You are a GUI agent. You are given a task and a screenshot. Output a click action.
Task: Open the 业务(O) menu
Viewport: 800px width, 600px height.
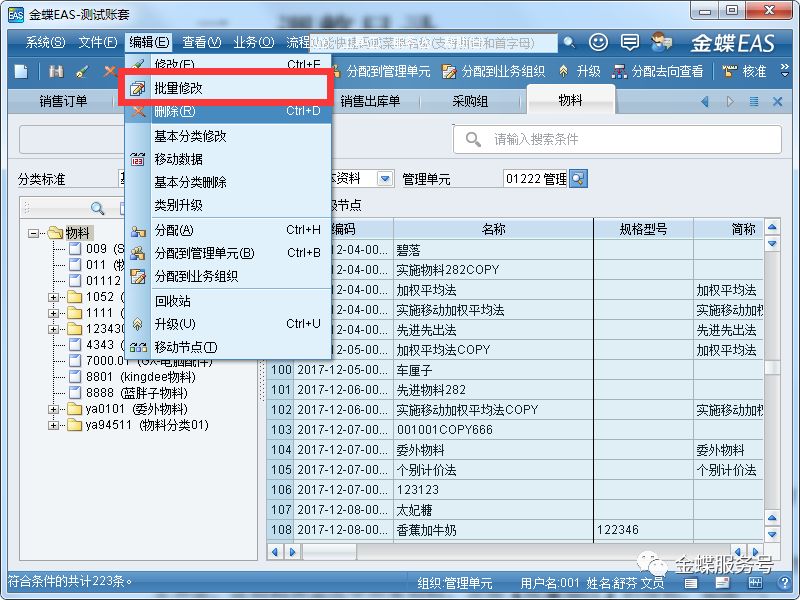point(254,42)
